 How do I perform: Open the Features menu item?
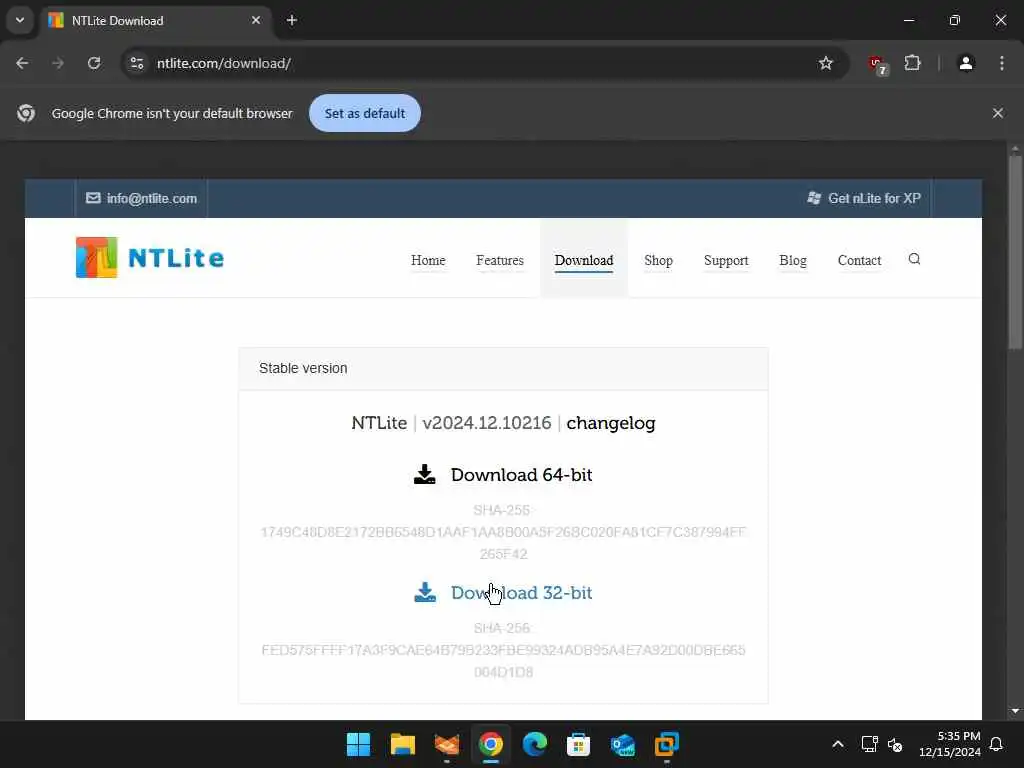tap(500, 260)
